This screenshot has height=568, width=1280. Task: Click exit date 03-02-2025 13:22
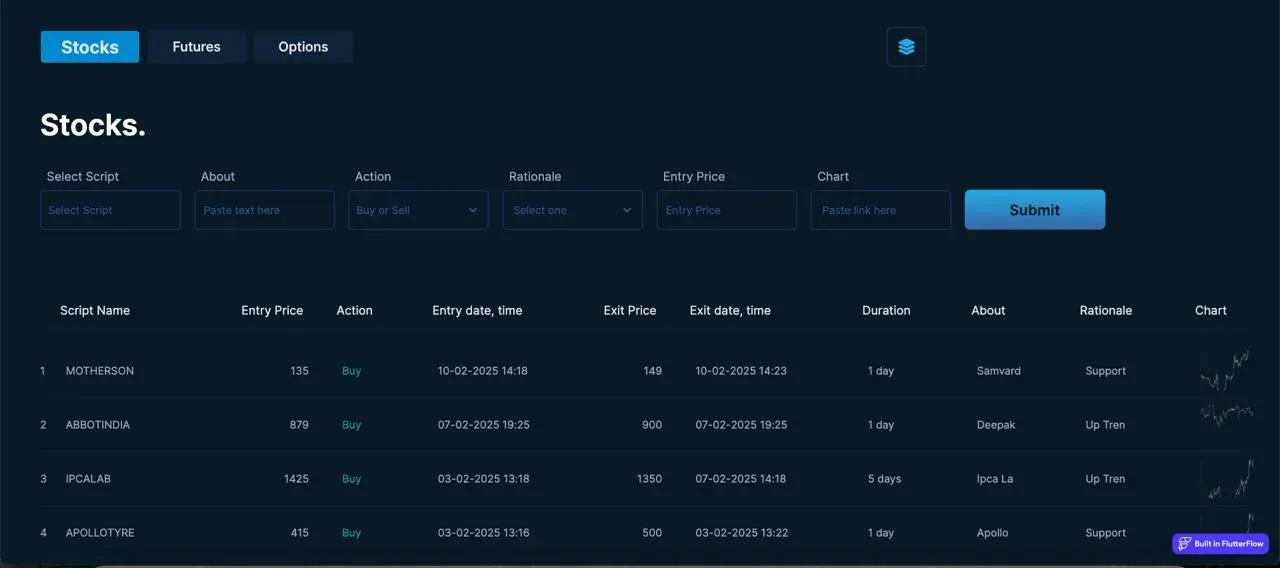pos(742,533)
